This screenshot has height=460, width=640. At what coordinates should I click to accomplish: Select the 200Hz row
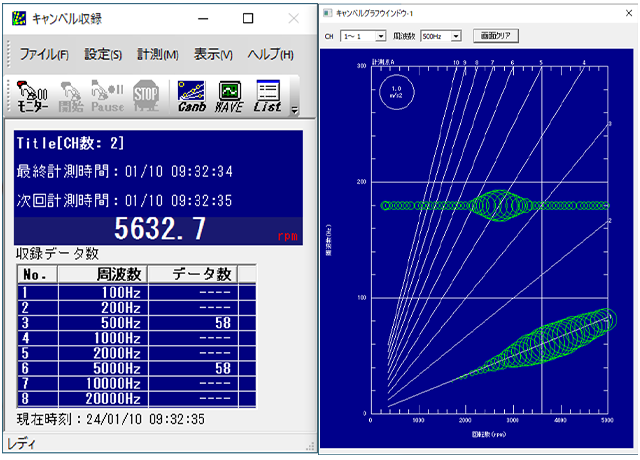[x=137, y=308]
